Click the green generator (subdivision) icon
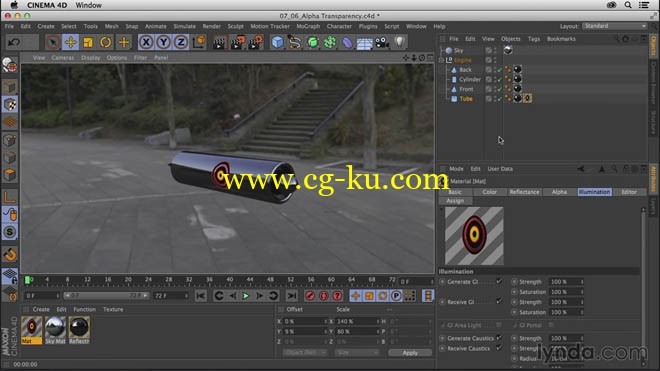Screen dimensions: 660x371 coord(312,42)
